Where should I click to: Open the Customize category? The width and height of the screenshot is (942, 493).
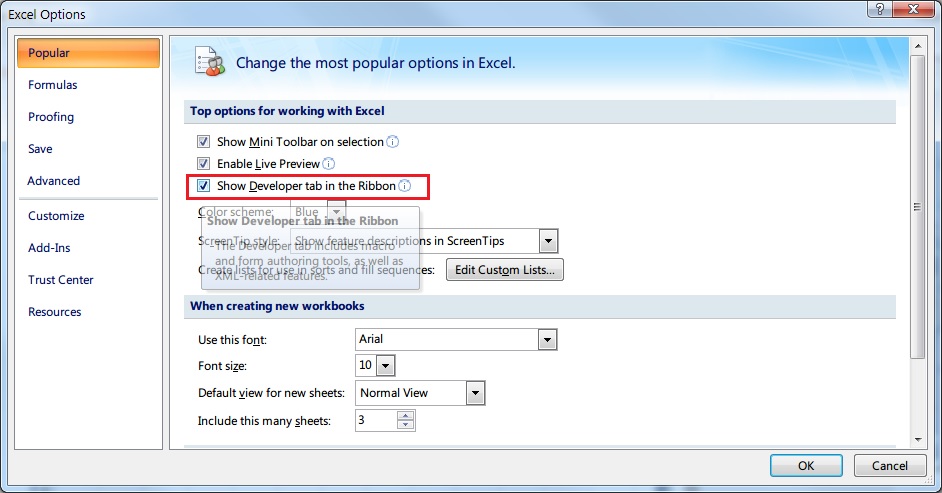tap(56, 216)
